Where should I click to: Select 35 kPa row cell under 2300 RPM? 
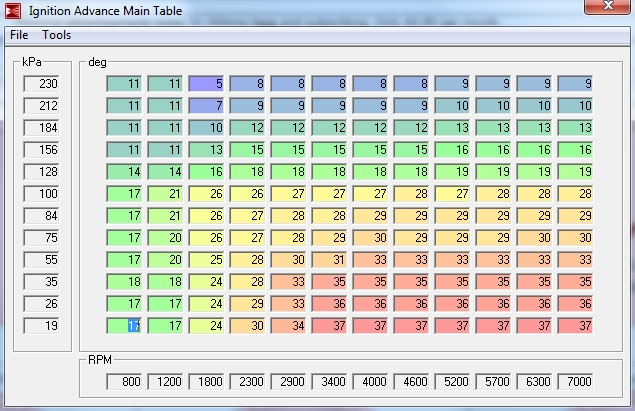click(247, 281)
